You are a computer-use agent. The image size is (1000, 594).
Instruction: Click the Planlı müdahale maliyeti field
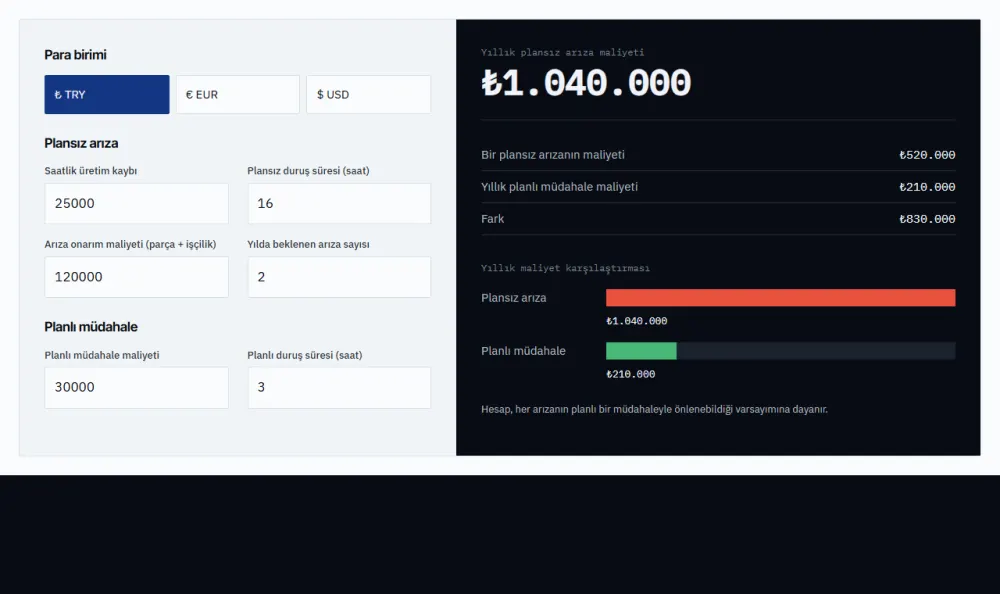coord(136,387)
